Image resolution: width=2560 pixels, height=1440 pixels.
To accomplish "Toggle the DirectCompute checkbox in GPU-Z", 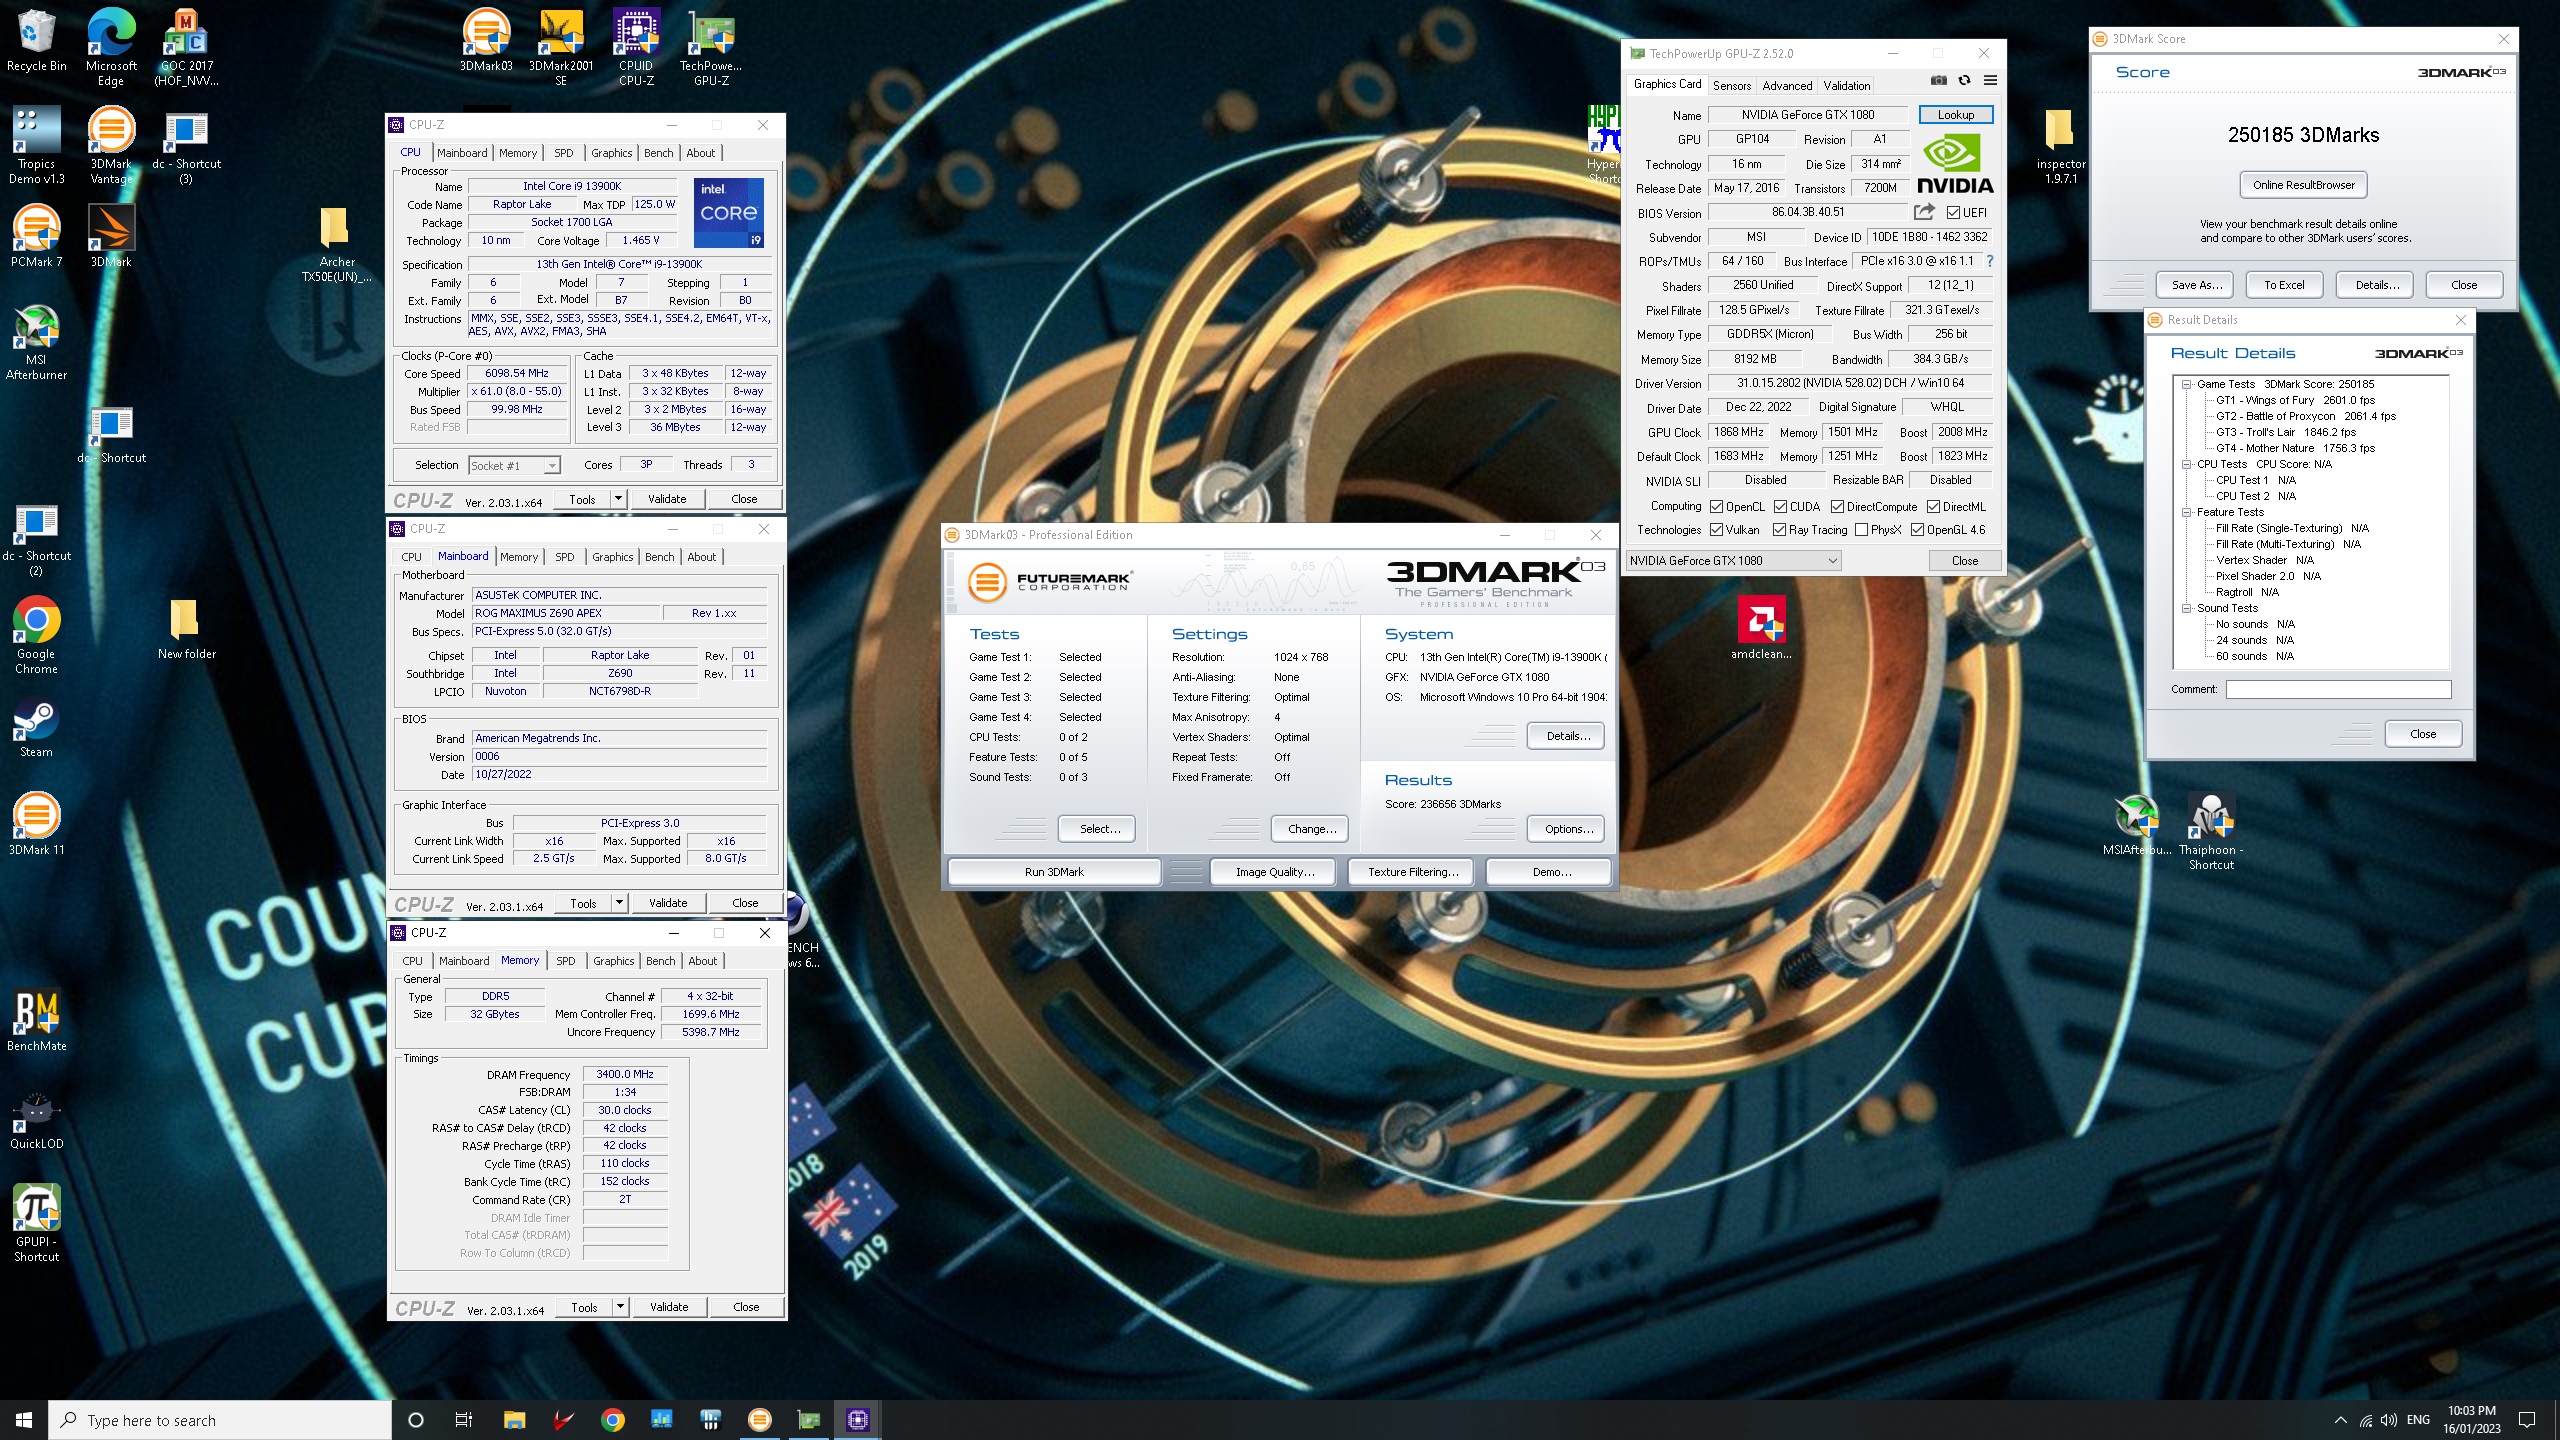I will pos(1837,507).
